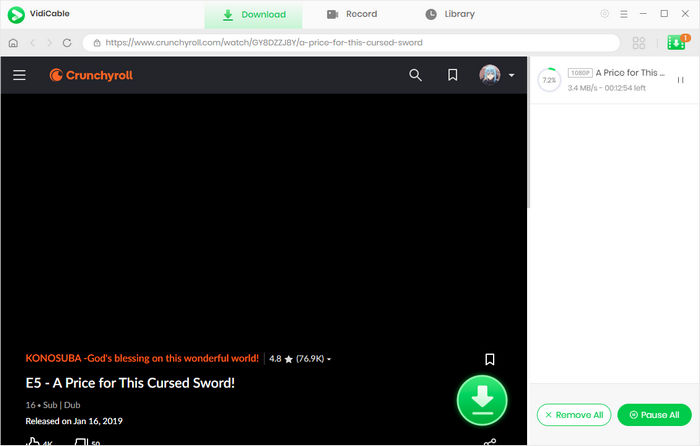The height and width of the screenshot is (446, 700).
Task: Open the Library tab
Action: [x=450, y=14]
